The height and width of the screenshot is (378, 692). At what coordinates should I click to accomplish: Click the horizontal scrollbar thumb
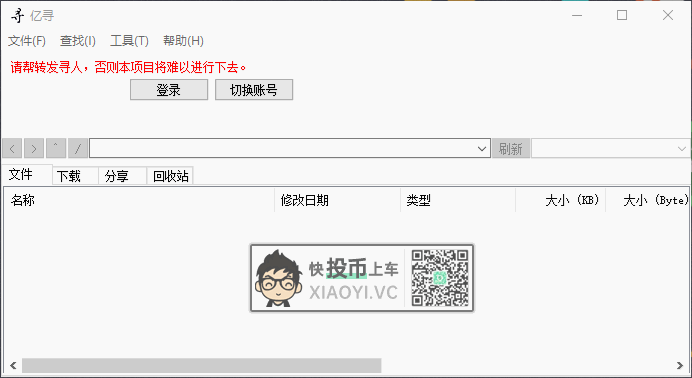[202, 366]
